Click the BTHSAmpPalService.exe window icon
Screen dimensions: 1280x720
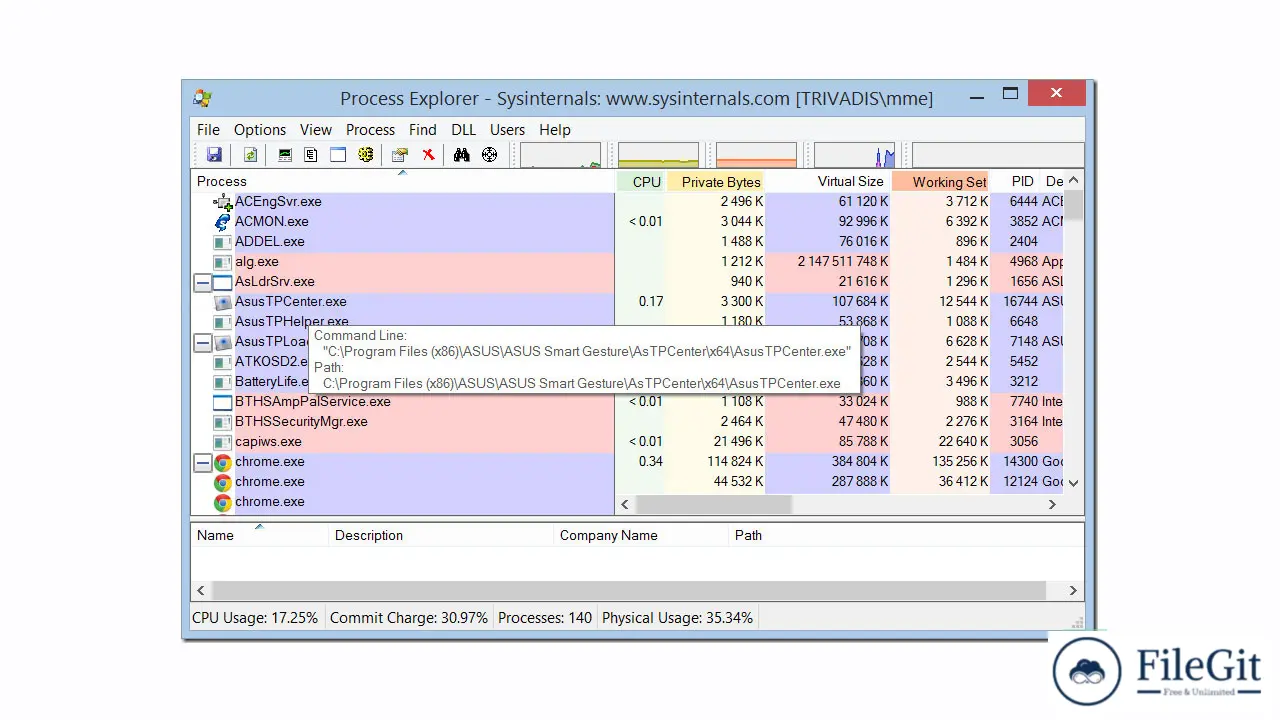(x=222, y=402)
